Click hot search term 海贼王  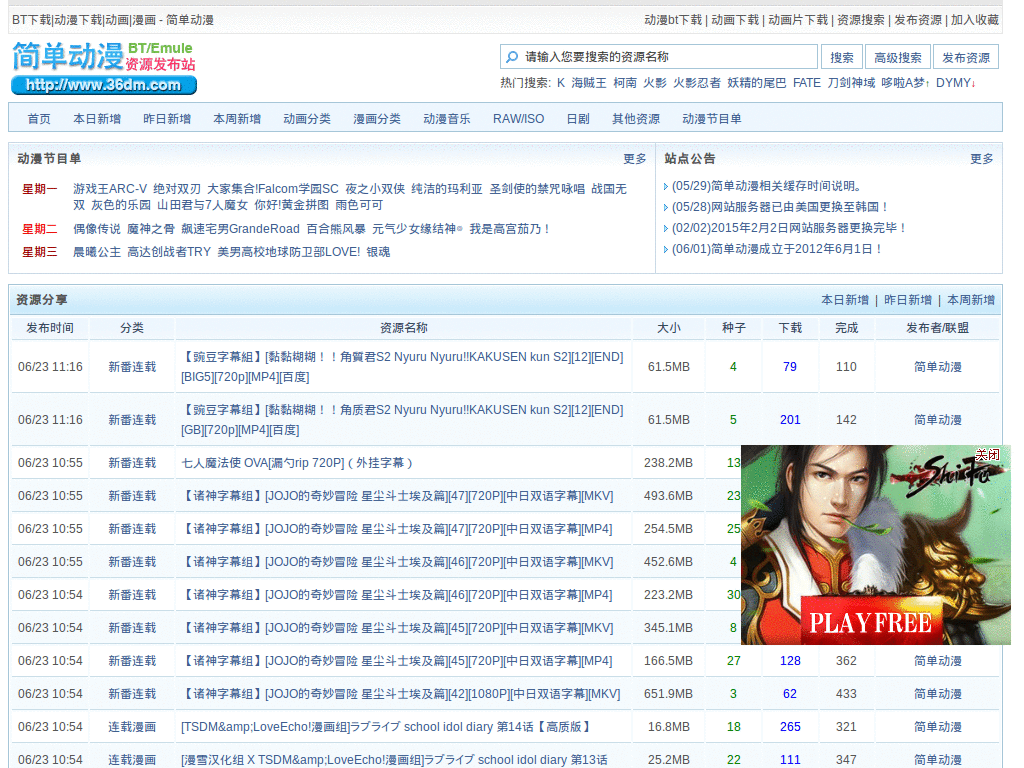(588, 83)
